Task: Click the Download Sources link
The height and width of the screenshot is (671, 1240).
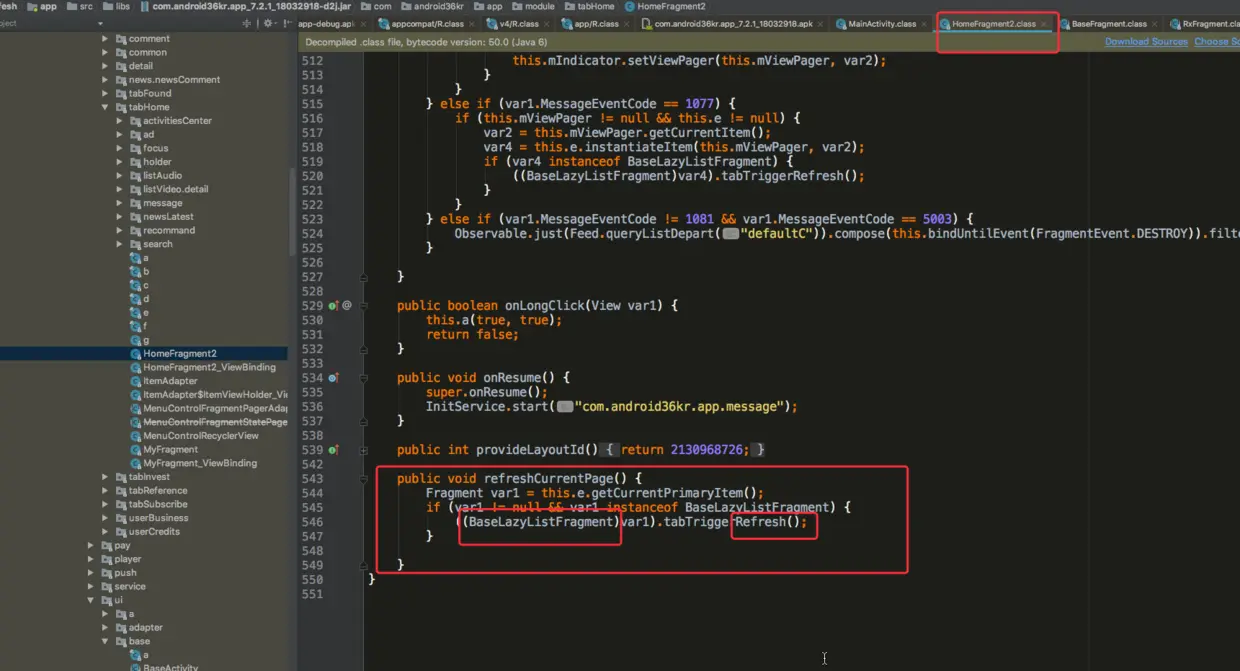Action: [1146, 42]
